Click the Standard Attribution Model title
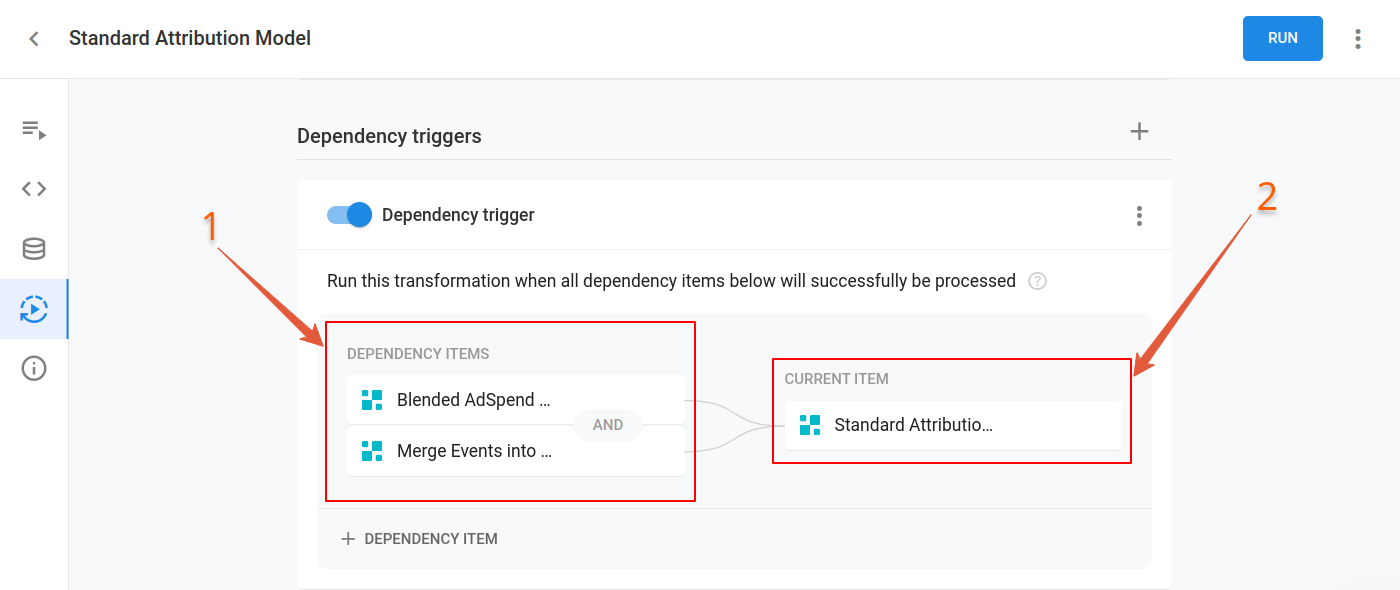Screen dimensions: 1400x590 pyautogui.click(x=190, y=38)
